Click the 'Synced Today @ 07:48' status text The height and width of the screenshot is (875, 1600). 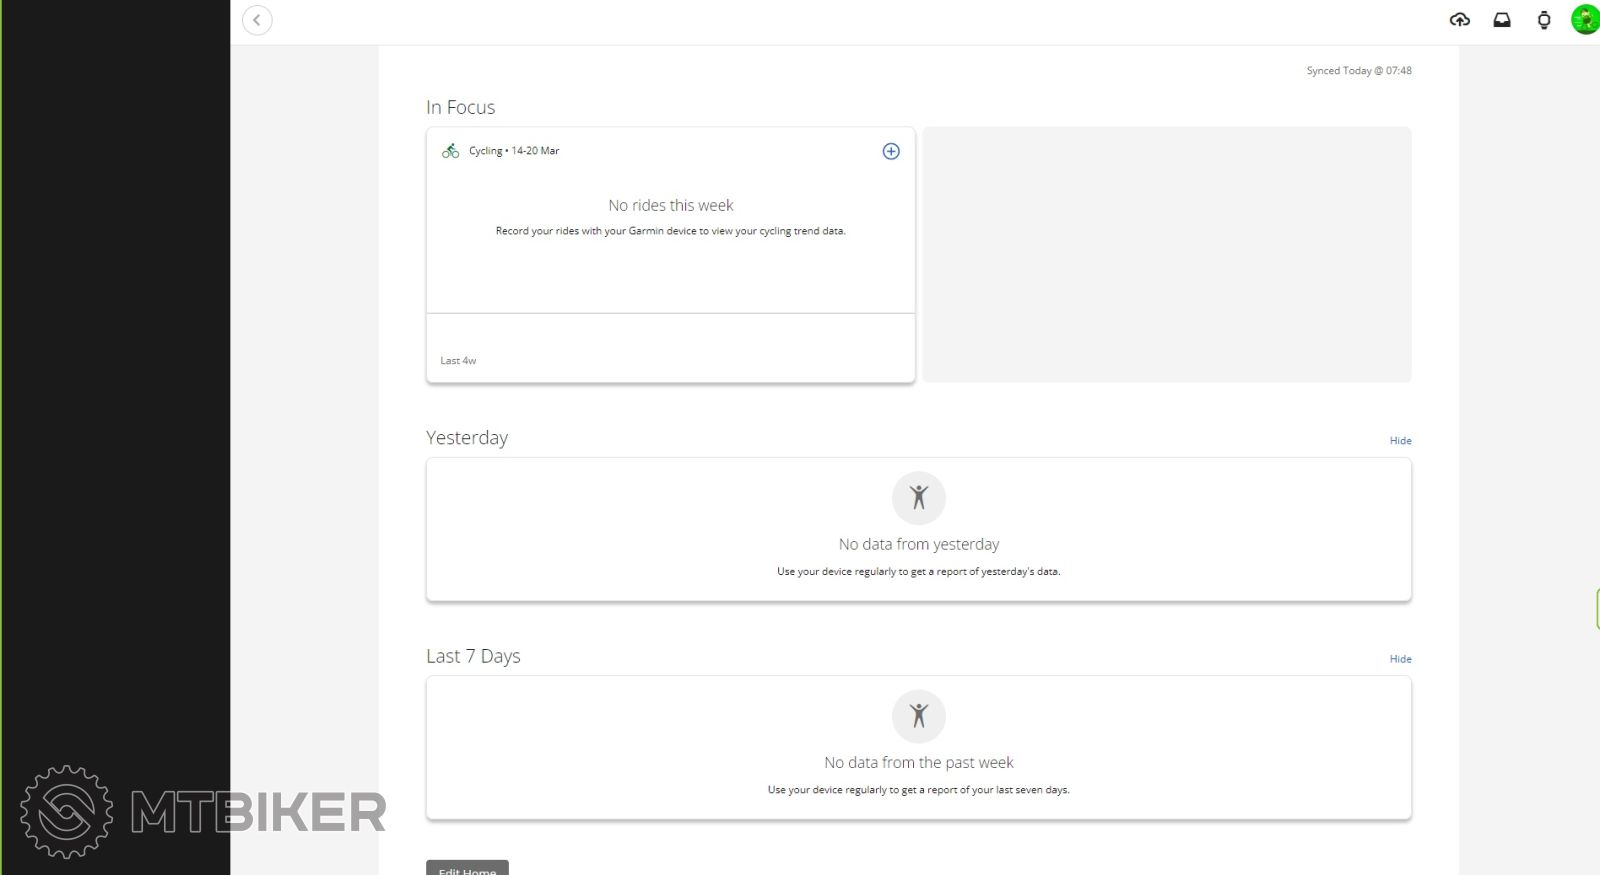pyautogui.click(x=1358, y=71)
